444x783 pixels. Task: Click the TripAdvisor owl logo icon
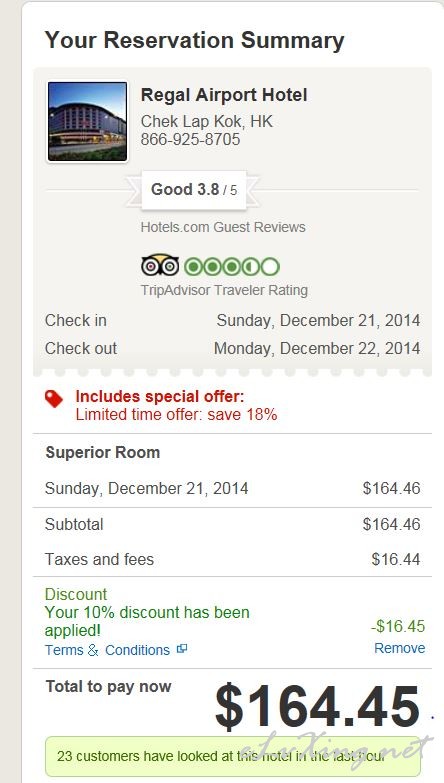(160, 266)
